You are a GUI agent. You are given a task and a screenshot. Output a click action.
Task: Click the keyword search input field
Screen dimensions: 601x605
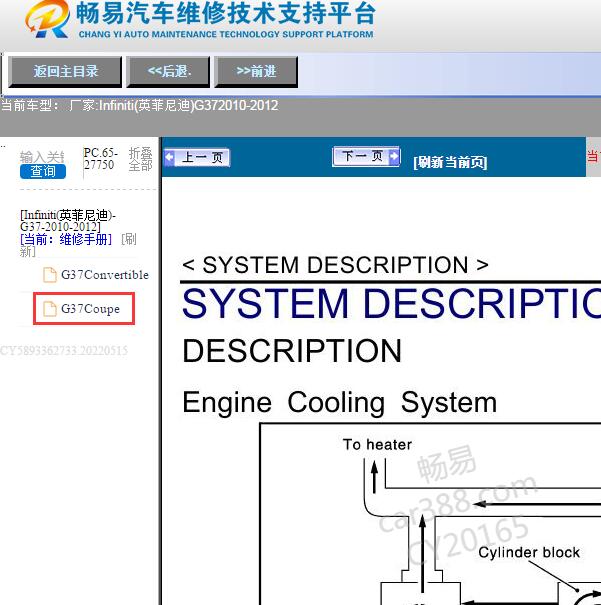pos(42,157)
